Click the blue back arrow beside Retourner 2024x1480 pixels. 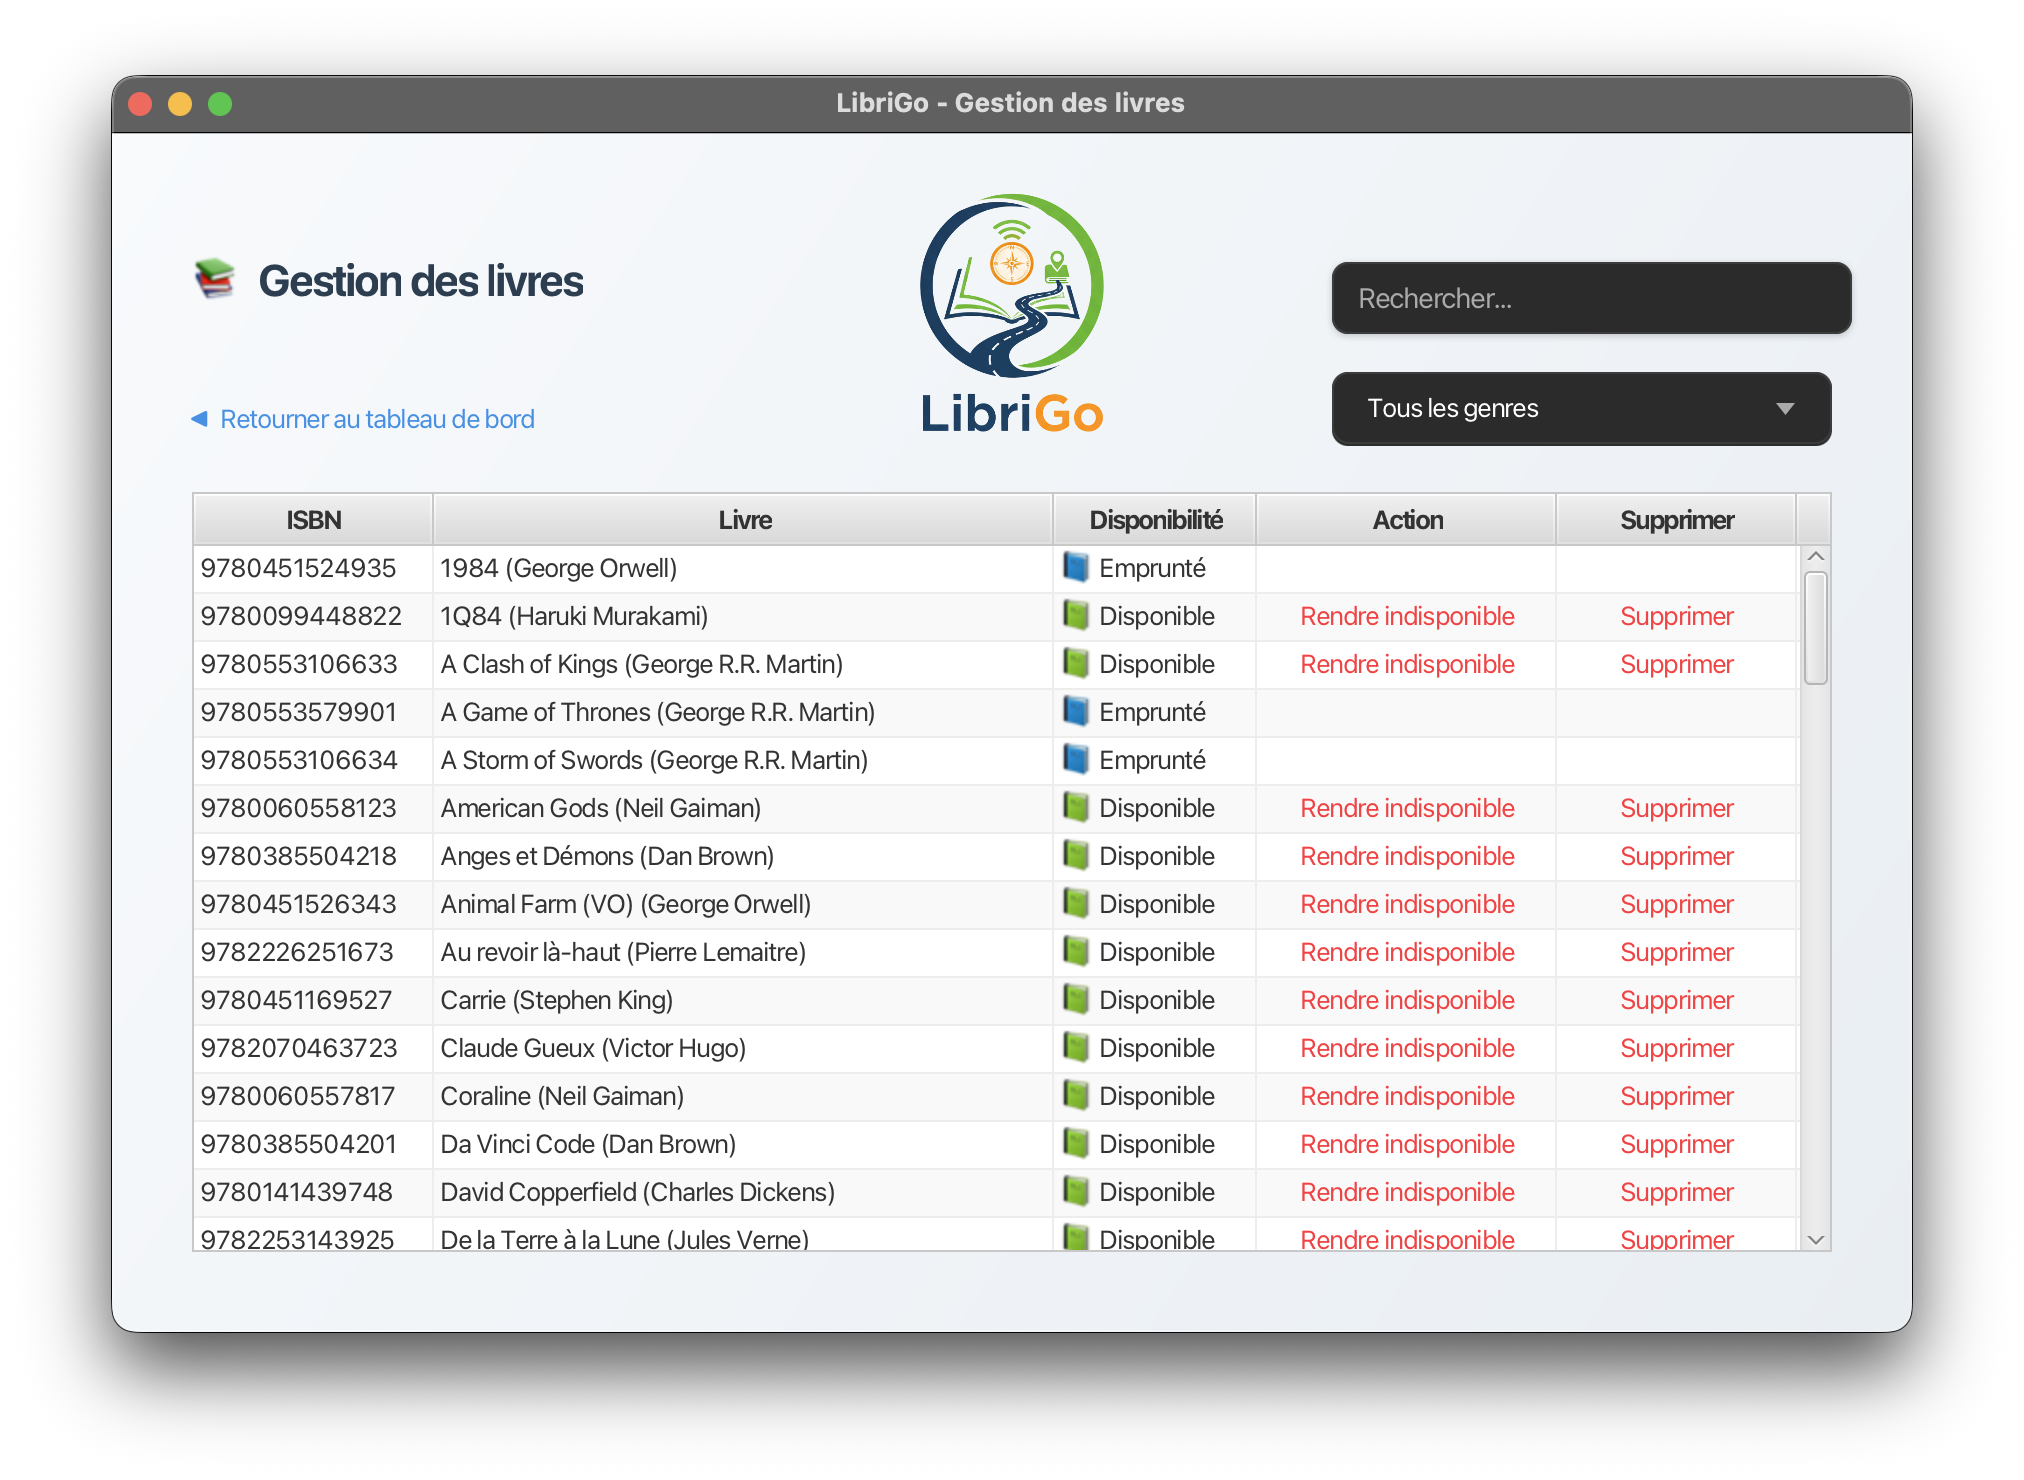click(x=199, y=419)
